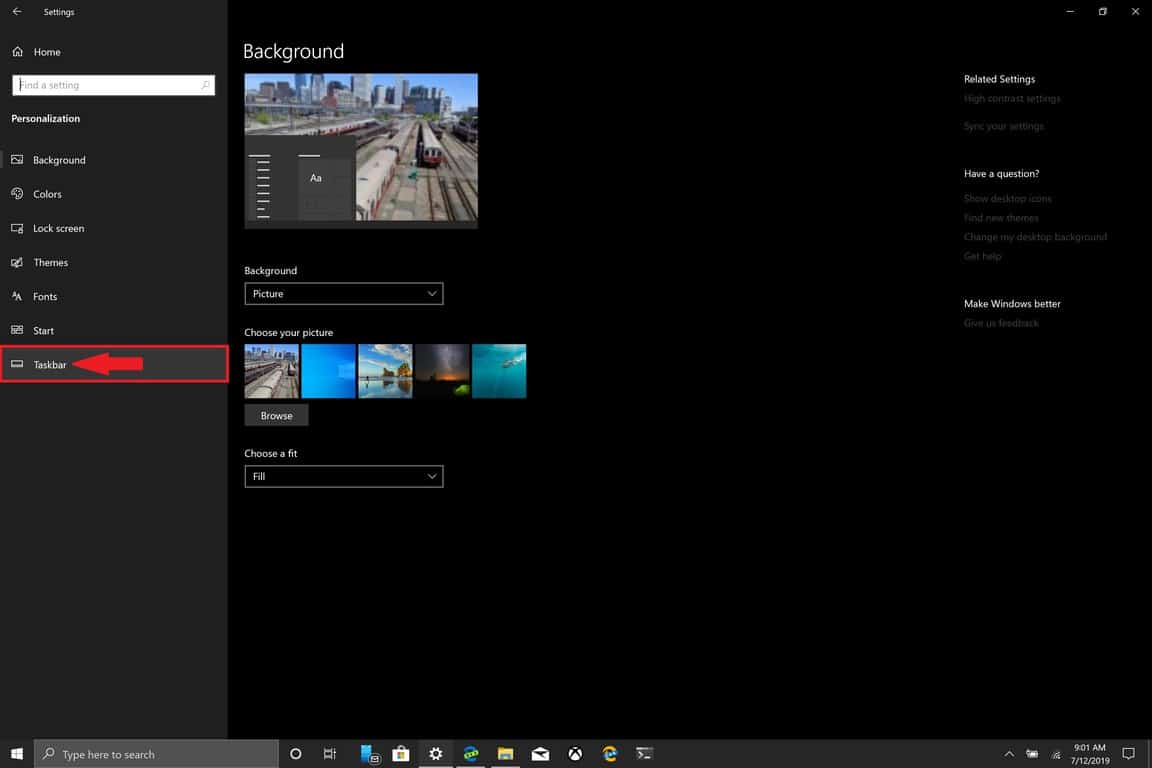Viewport: 1152px width, 768px height.
Task: Choose the underwater swimmer picture thumbnail
Action: (x=499, y=371)
